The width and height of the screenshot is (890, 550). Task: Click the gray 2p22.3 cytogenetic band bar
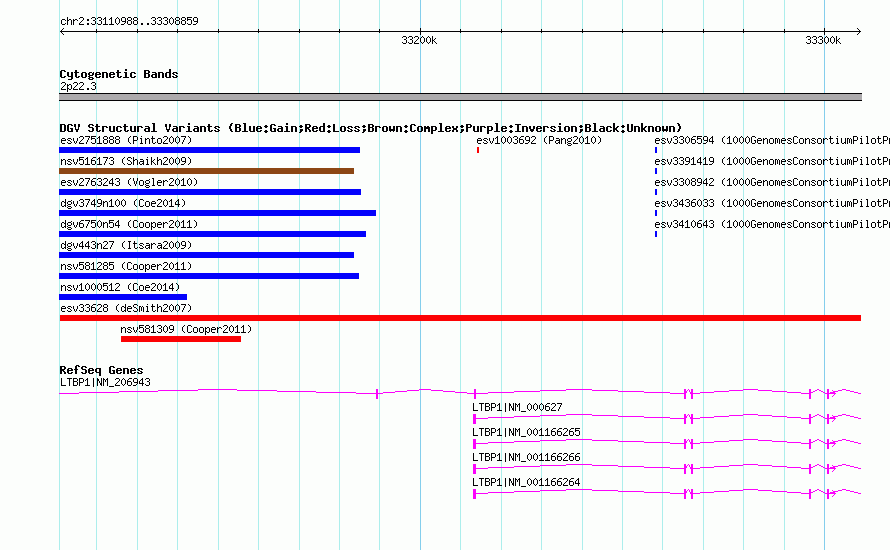[460, 97]
